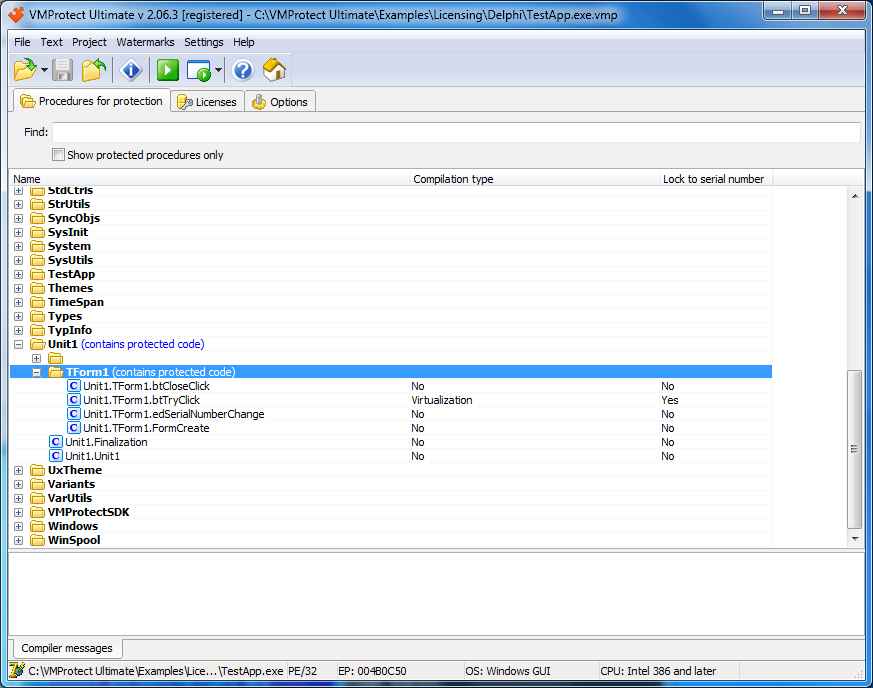Click the Home page house icon
The width and height of the screenshot is (873, 688).
tap(274, 70)
